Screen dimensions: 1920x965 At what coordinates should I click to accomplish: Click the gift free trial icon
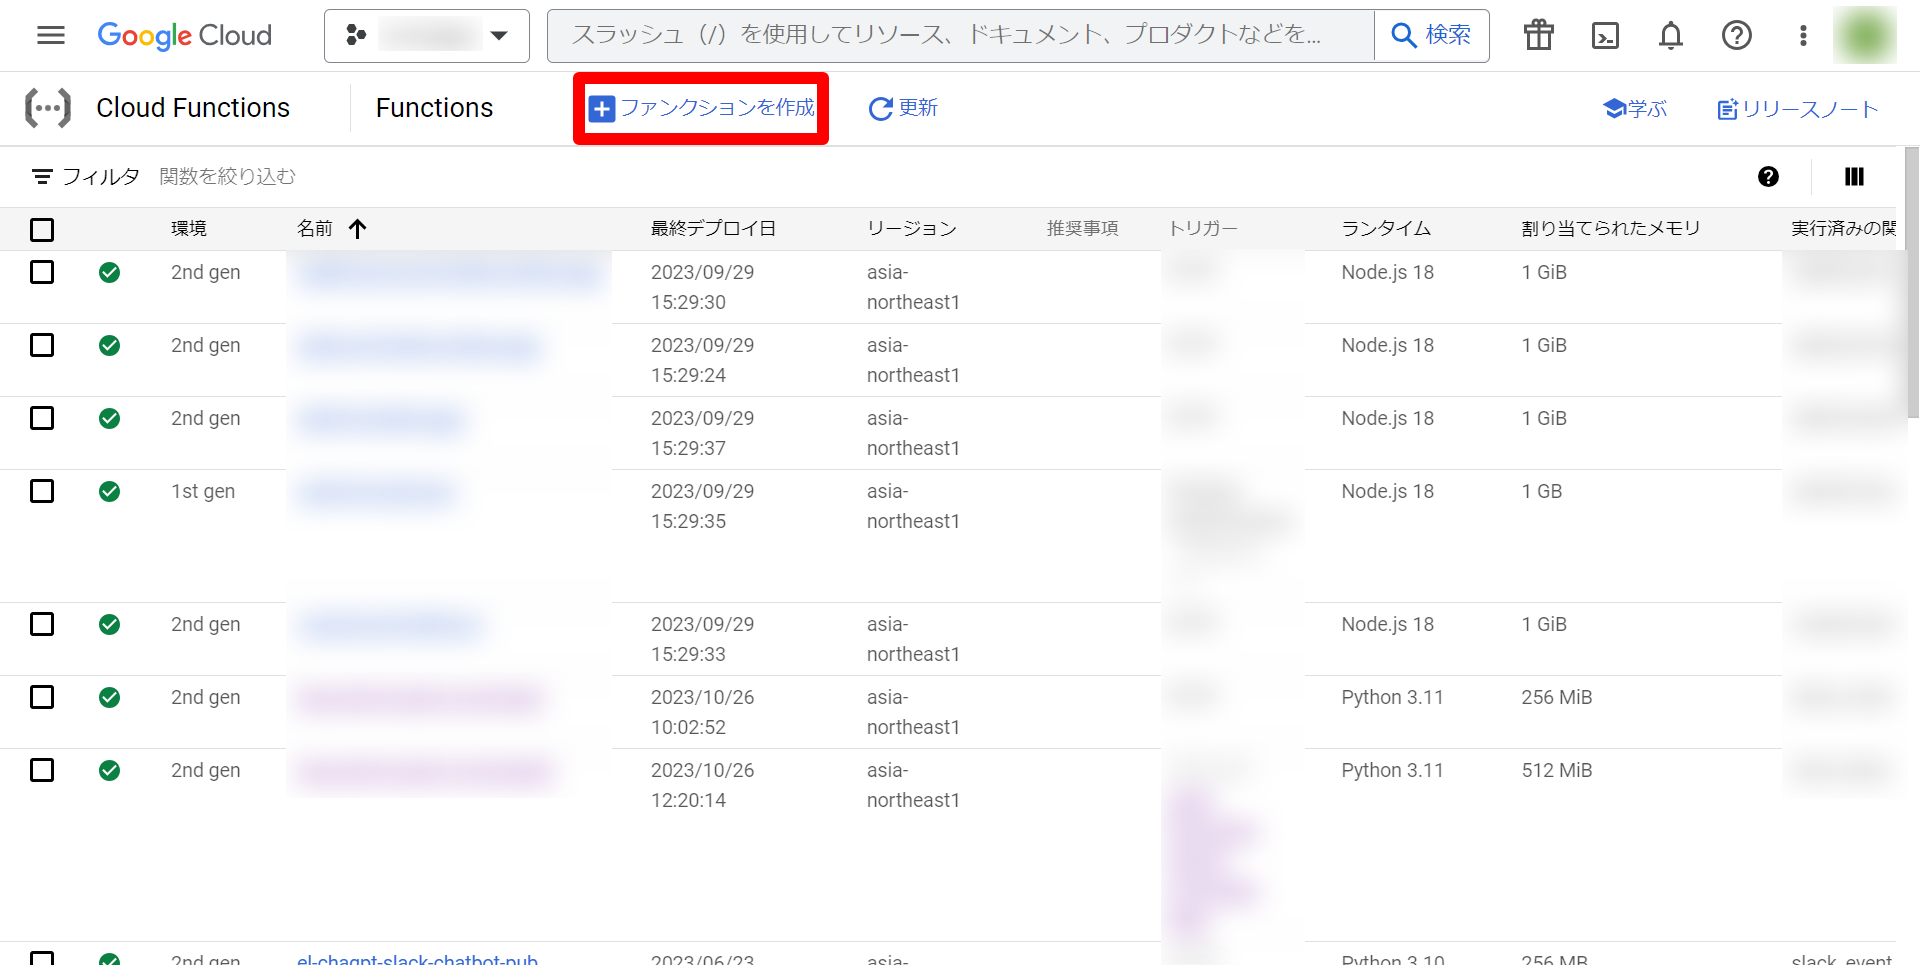pyautogui.click(x=1538, y=36)
